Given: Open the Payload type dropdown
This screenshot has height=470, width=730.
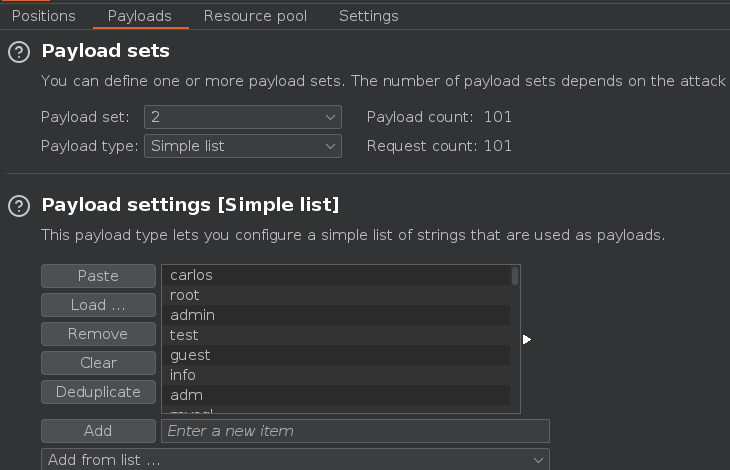Looking at the screenshot, I should 243,146.
